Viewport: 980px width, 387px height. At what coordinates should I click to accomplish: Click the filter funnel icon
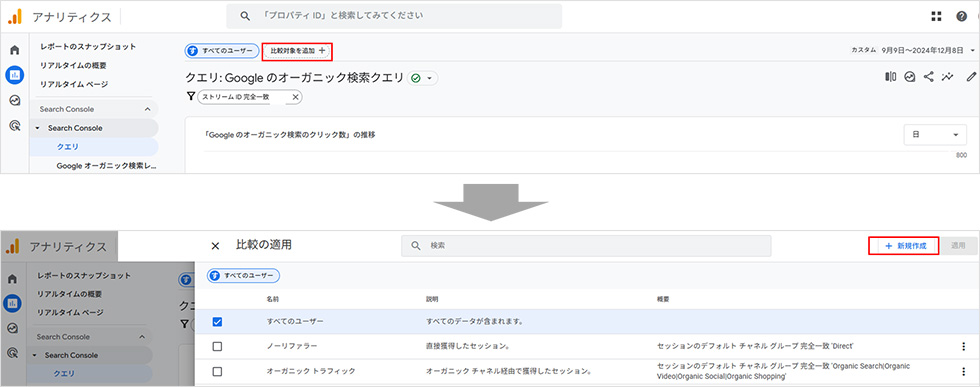[x=191, y=96]
